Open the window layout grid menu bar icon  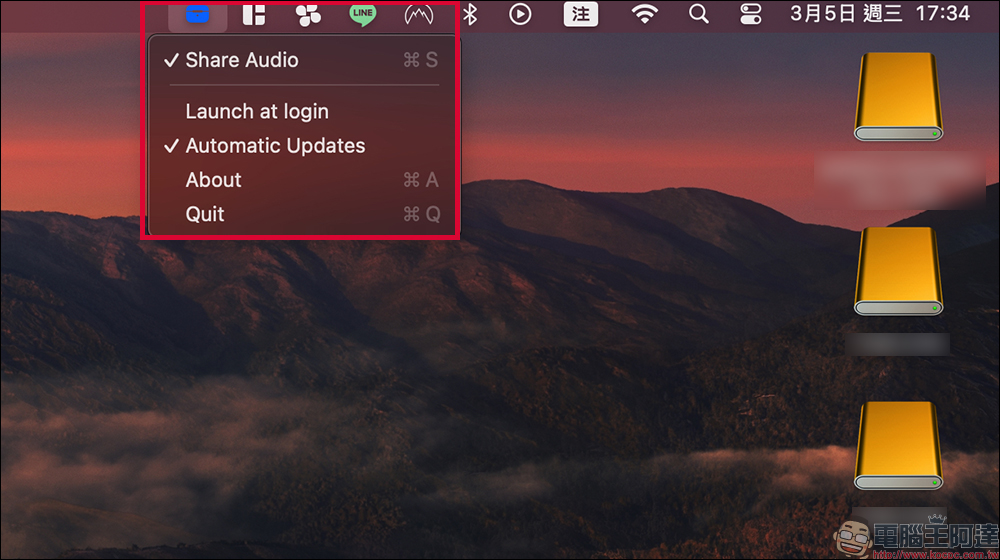click(254, 14)
